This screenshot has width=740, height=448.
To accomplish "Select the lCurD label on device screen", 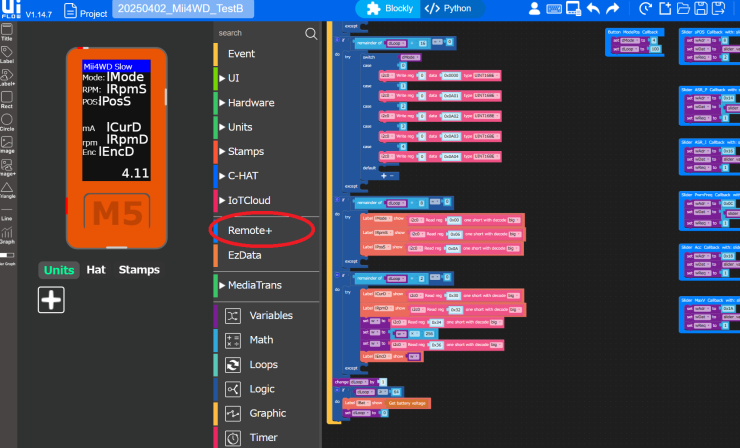I will coord(124,127).
